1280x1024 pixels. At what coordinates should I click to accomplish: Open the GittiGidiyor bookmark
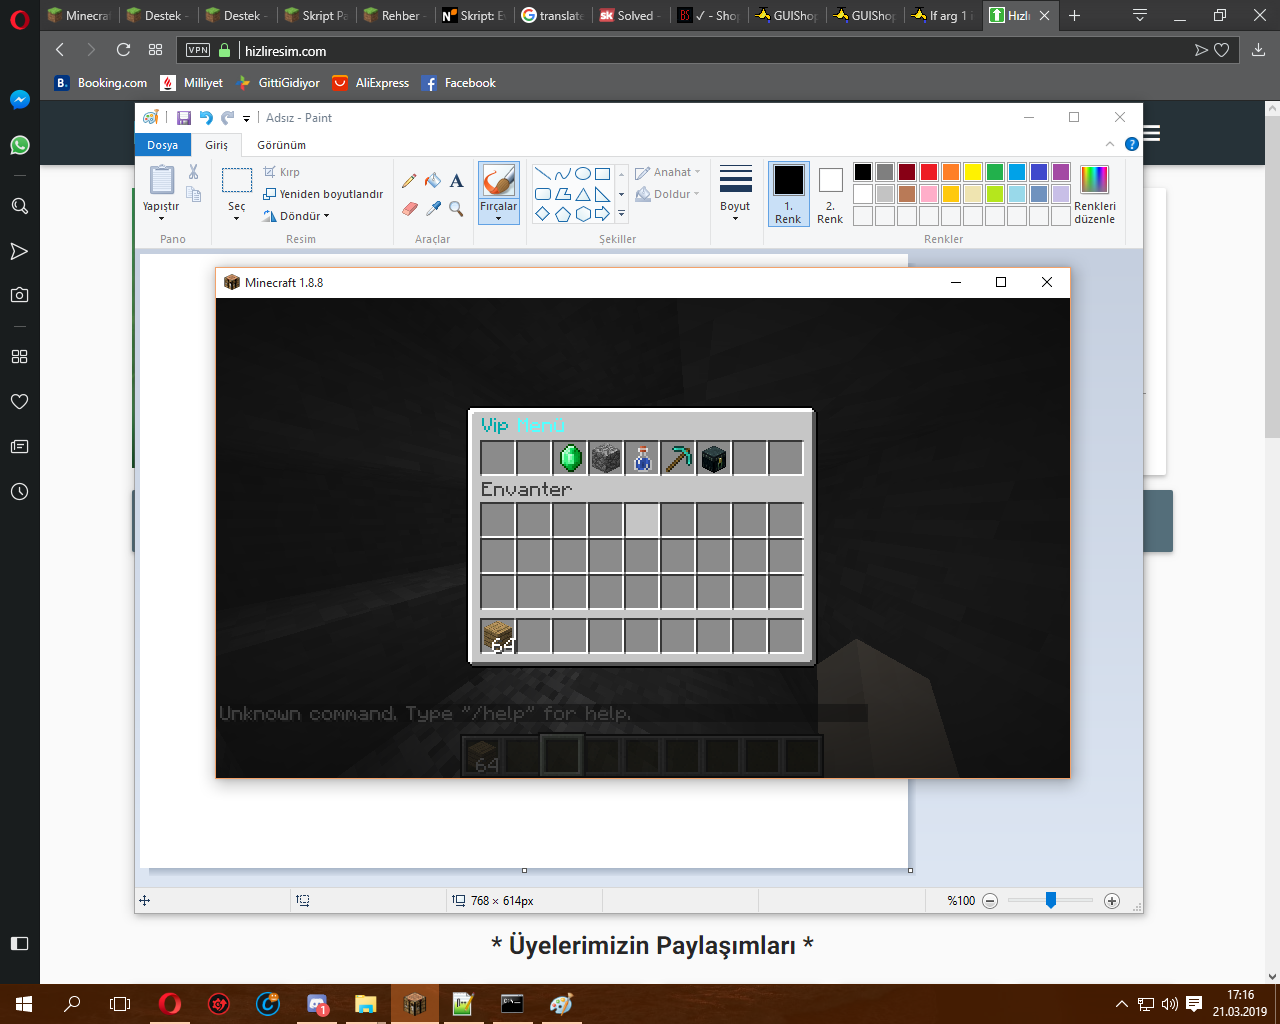[x=278, y=83]
